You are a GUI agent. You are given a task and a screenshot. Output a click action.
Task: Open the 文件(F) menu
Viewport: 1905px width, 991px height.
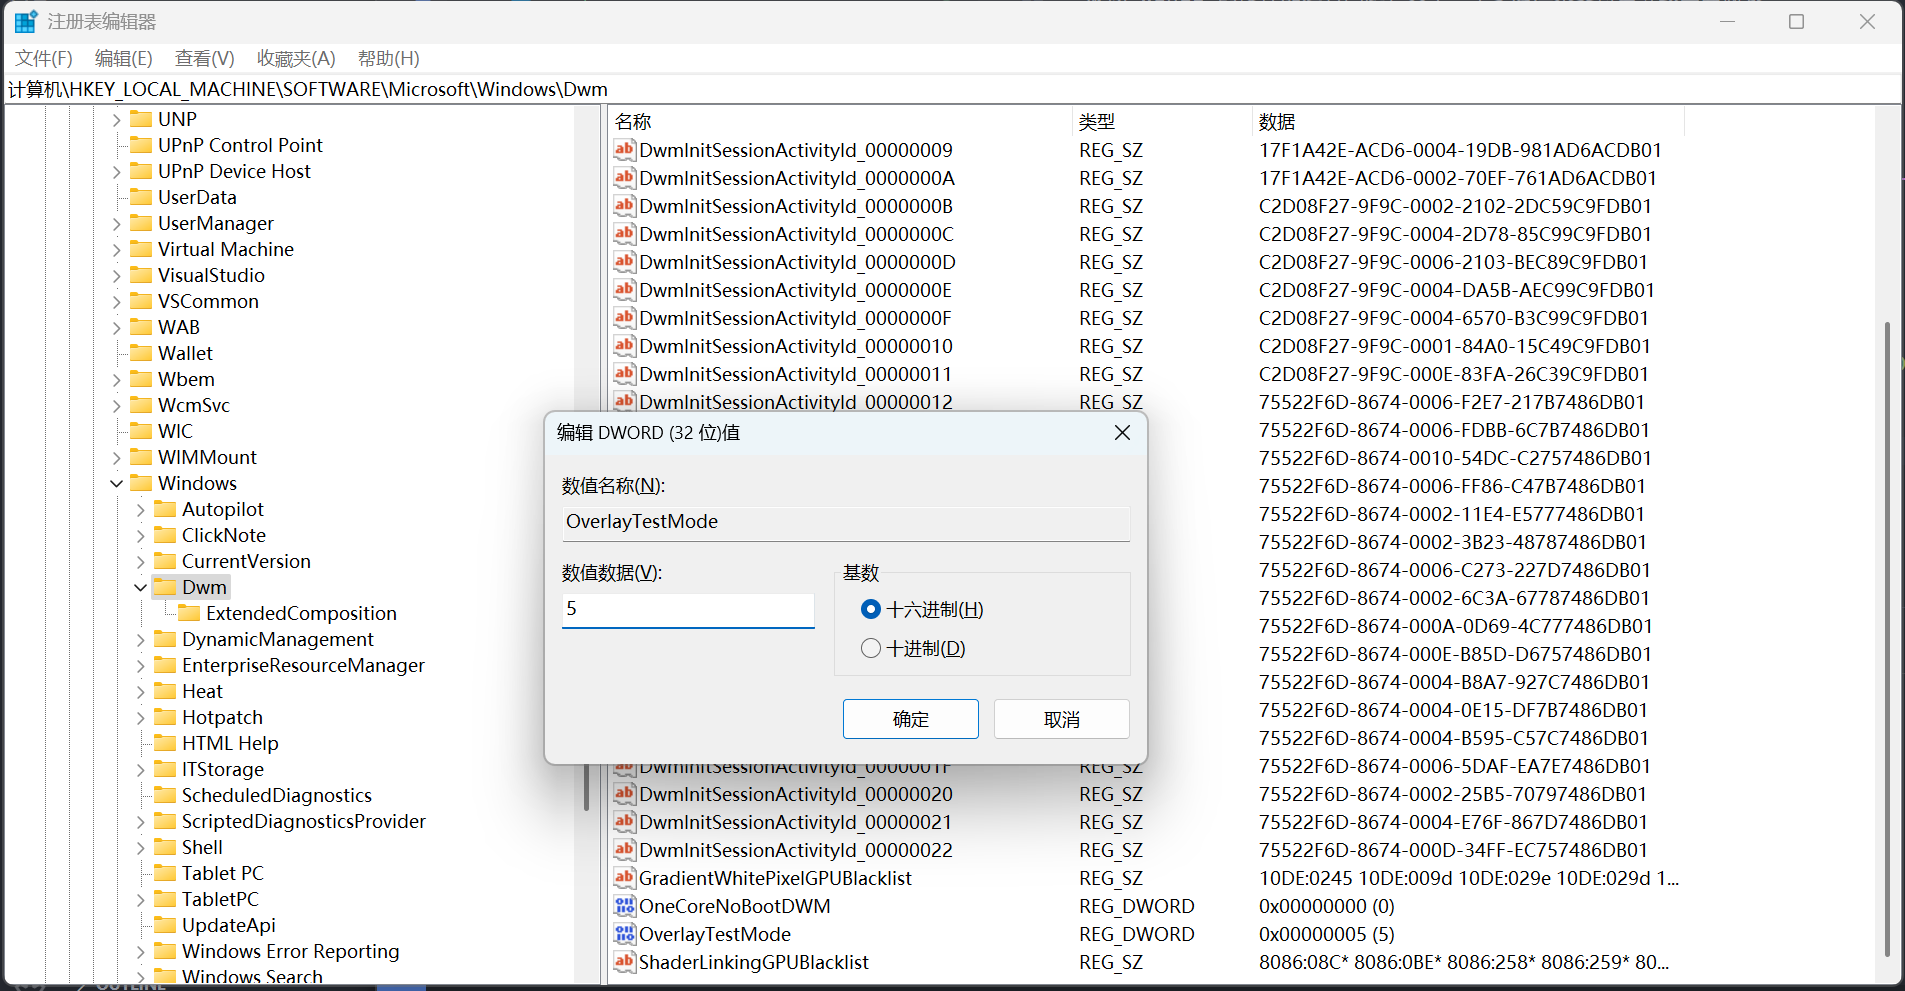[44, 58]
